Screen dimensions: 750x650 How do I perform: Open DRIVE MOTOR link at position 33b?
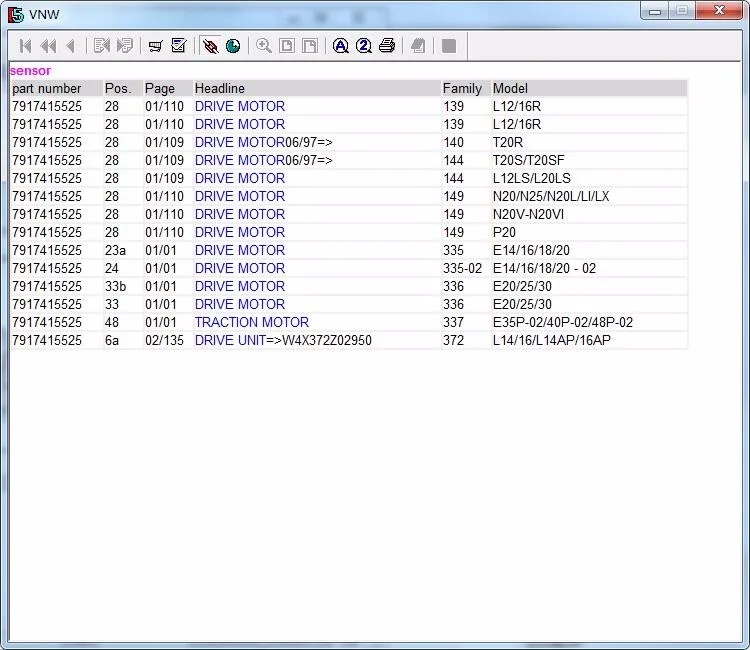pyautogui.click(x=240, y=286)
